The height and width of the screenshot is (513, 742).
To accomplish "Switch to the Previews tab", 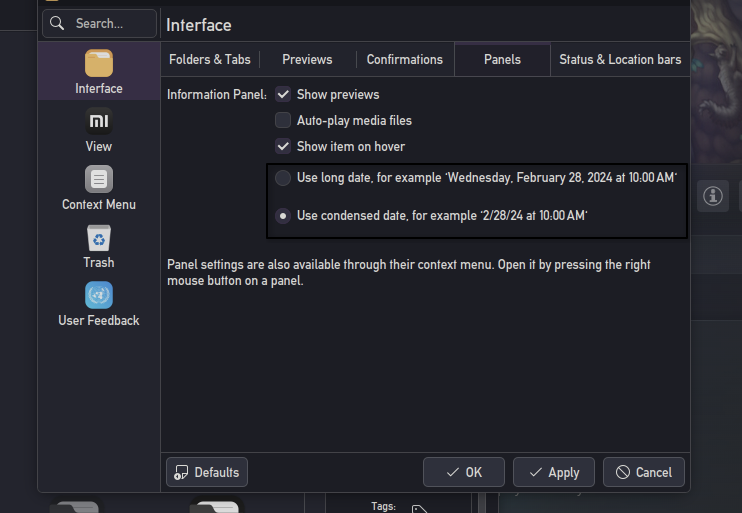I will pyautogui.click(x=307, y=60).
